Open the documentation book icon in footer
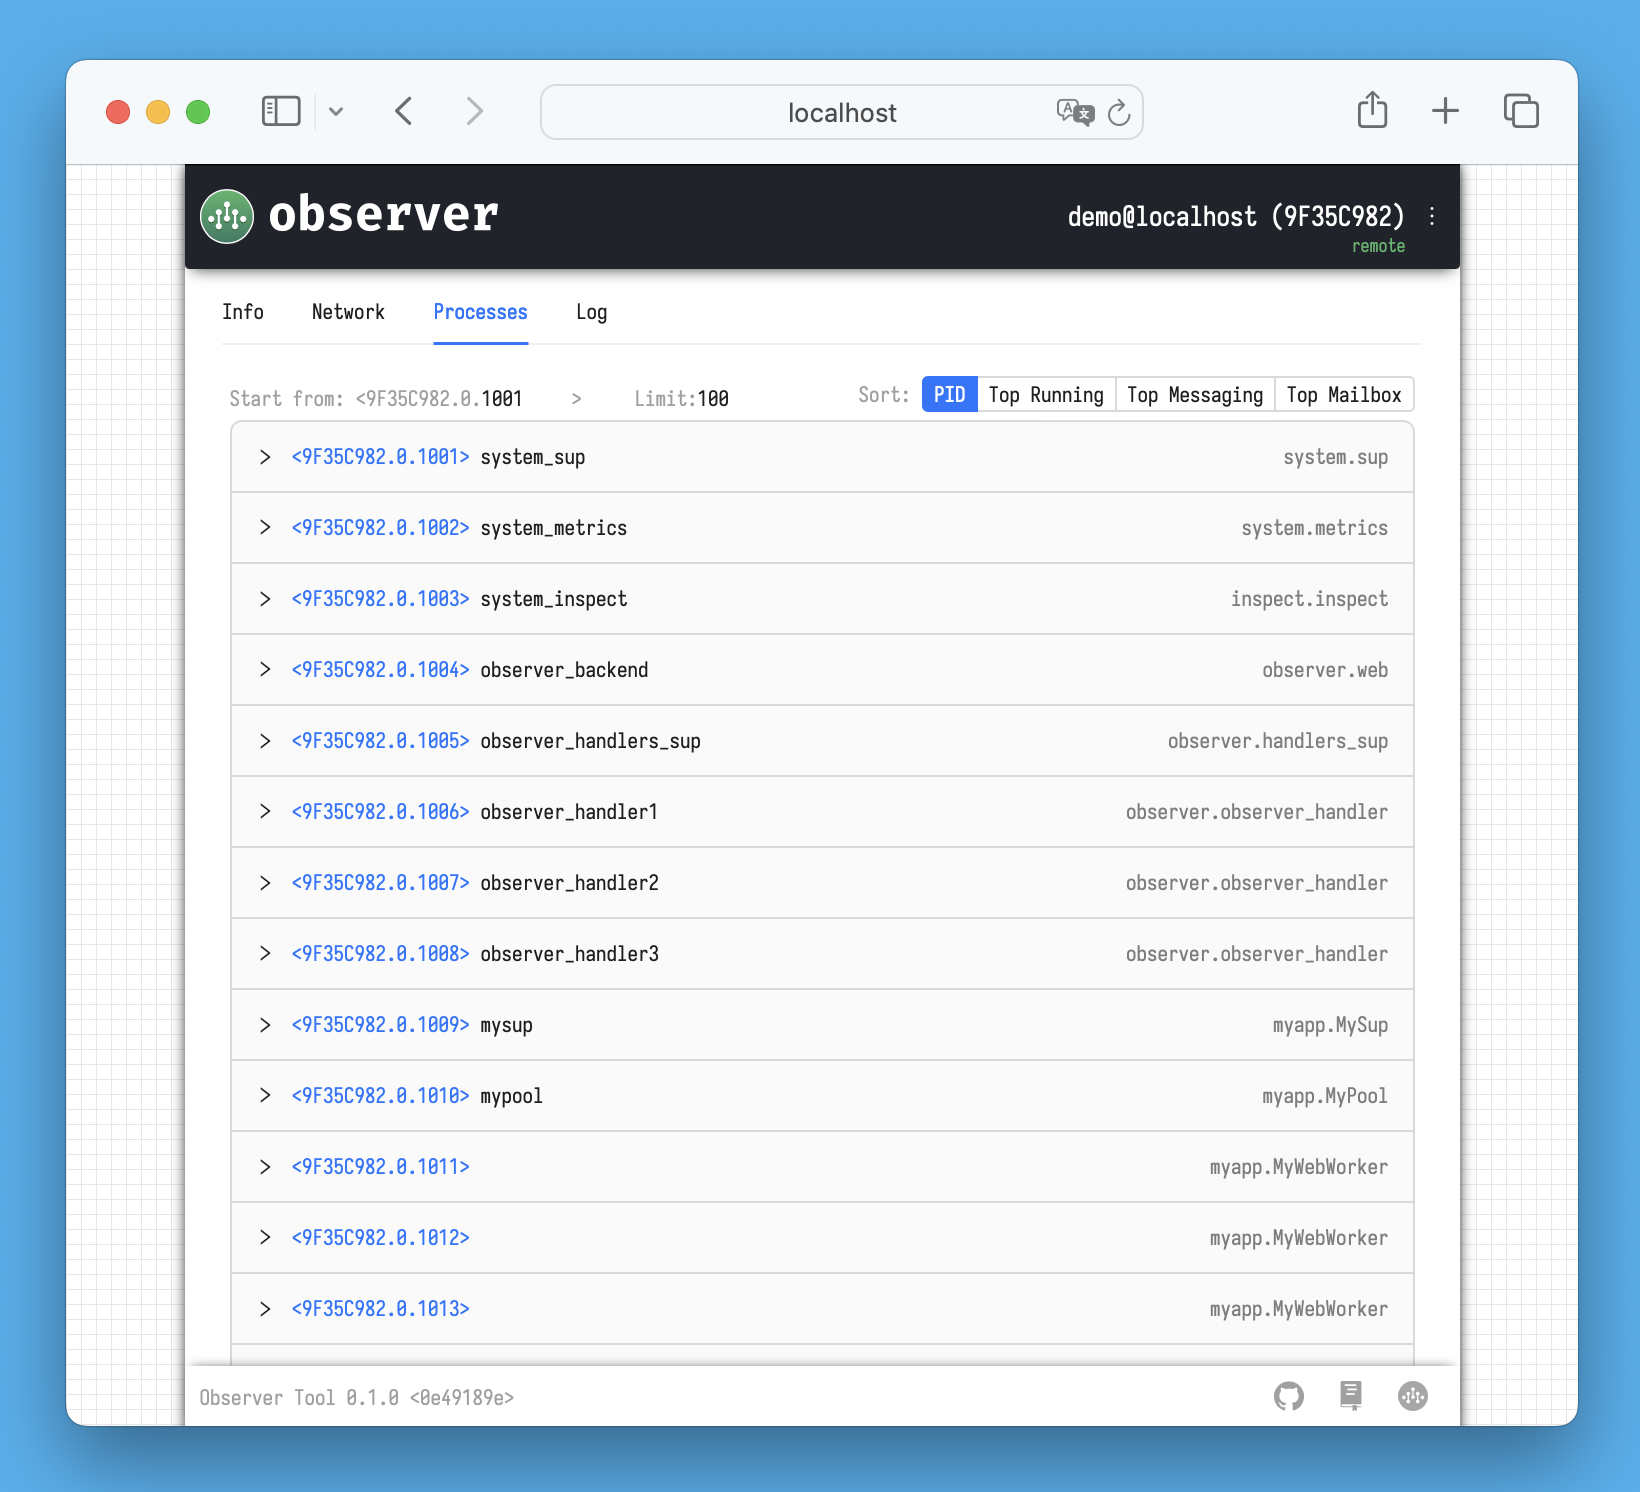 click(x=1351, y=1396)
